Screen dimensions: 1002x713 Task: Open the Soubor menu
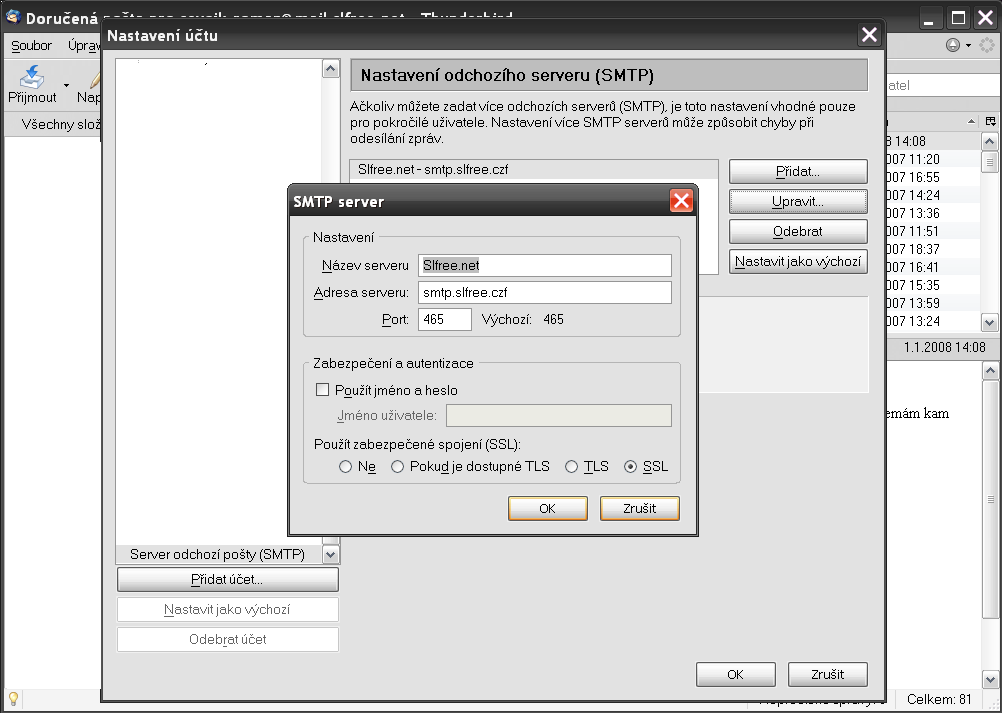[32, 46]
